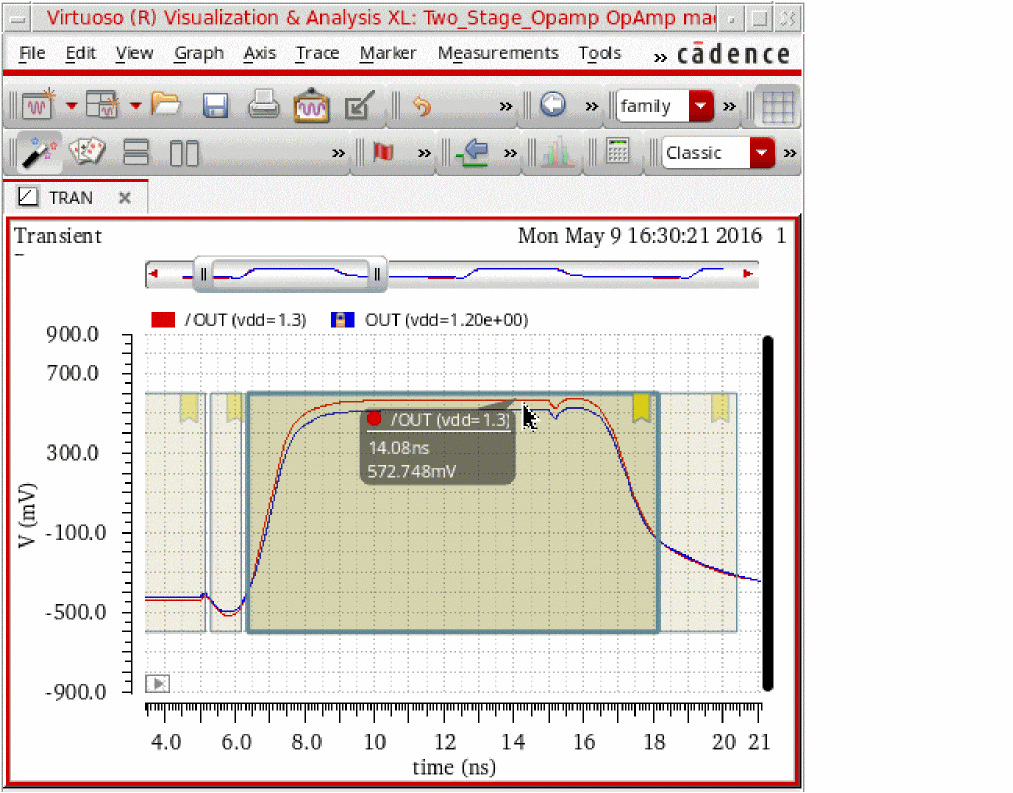Click the histogram chart icon
1013x793 pixels.
[x=556, y=153]
